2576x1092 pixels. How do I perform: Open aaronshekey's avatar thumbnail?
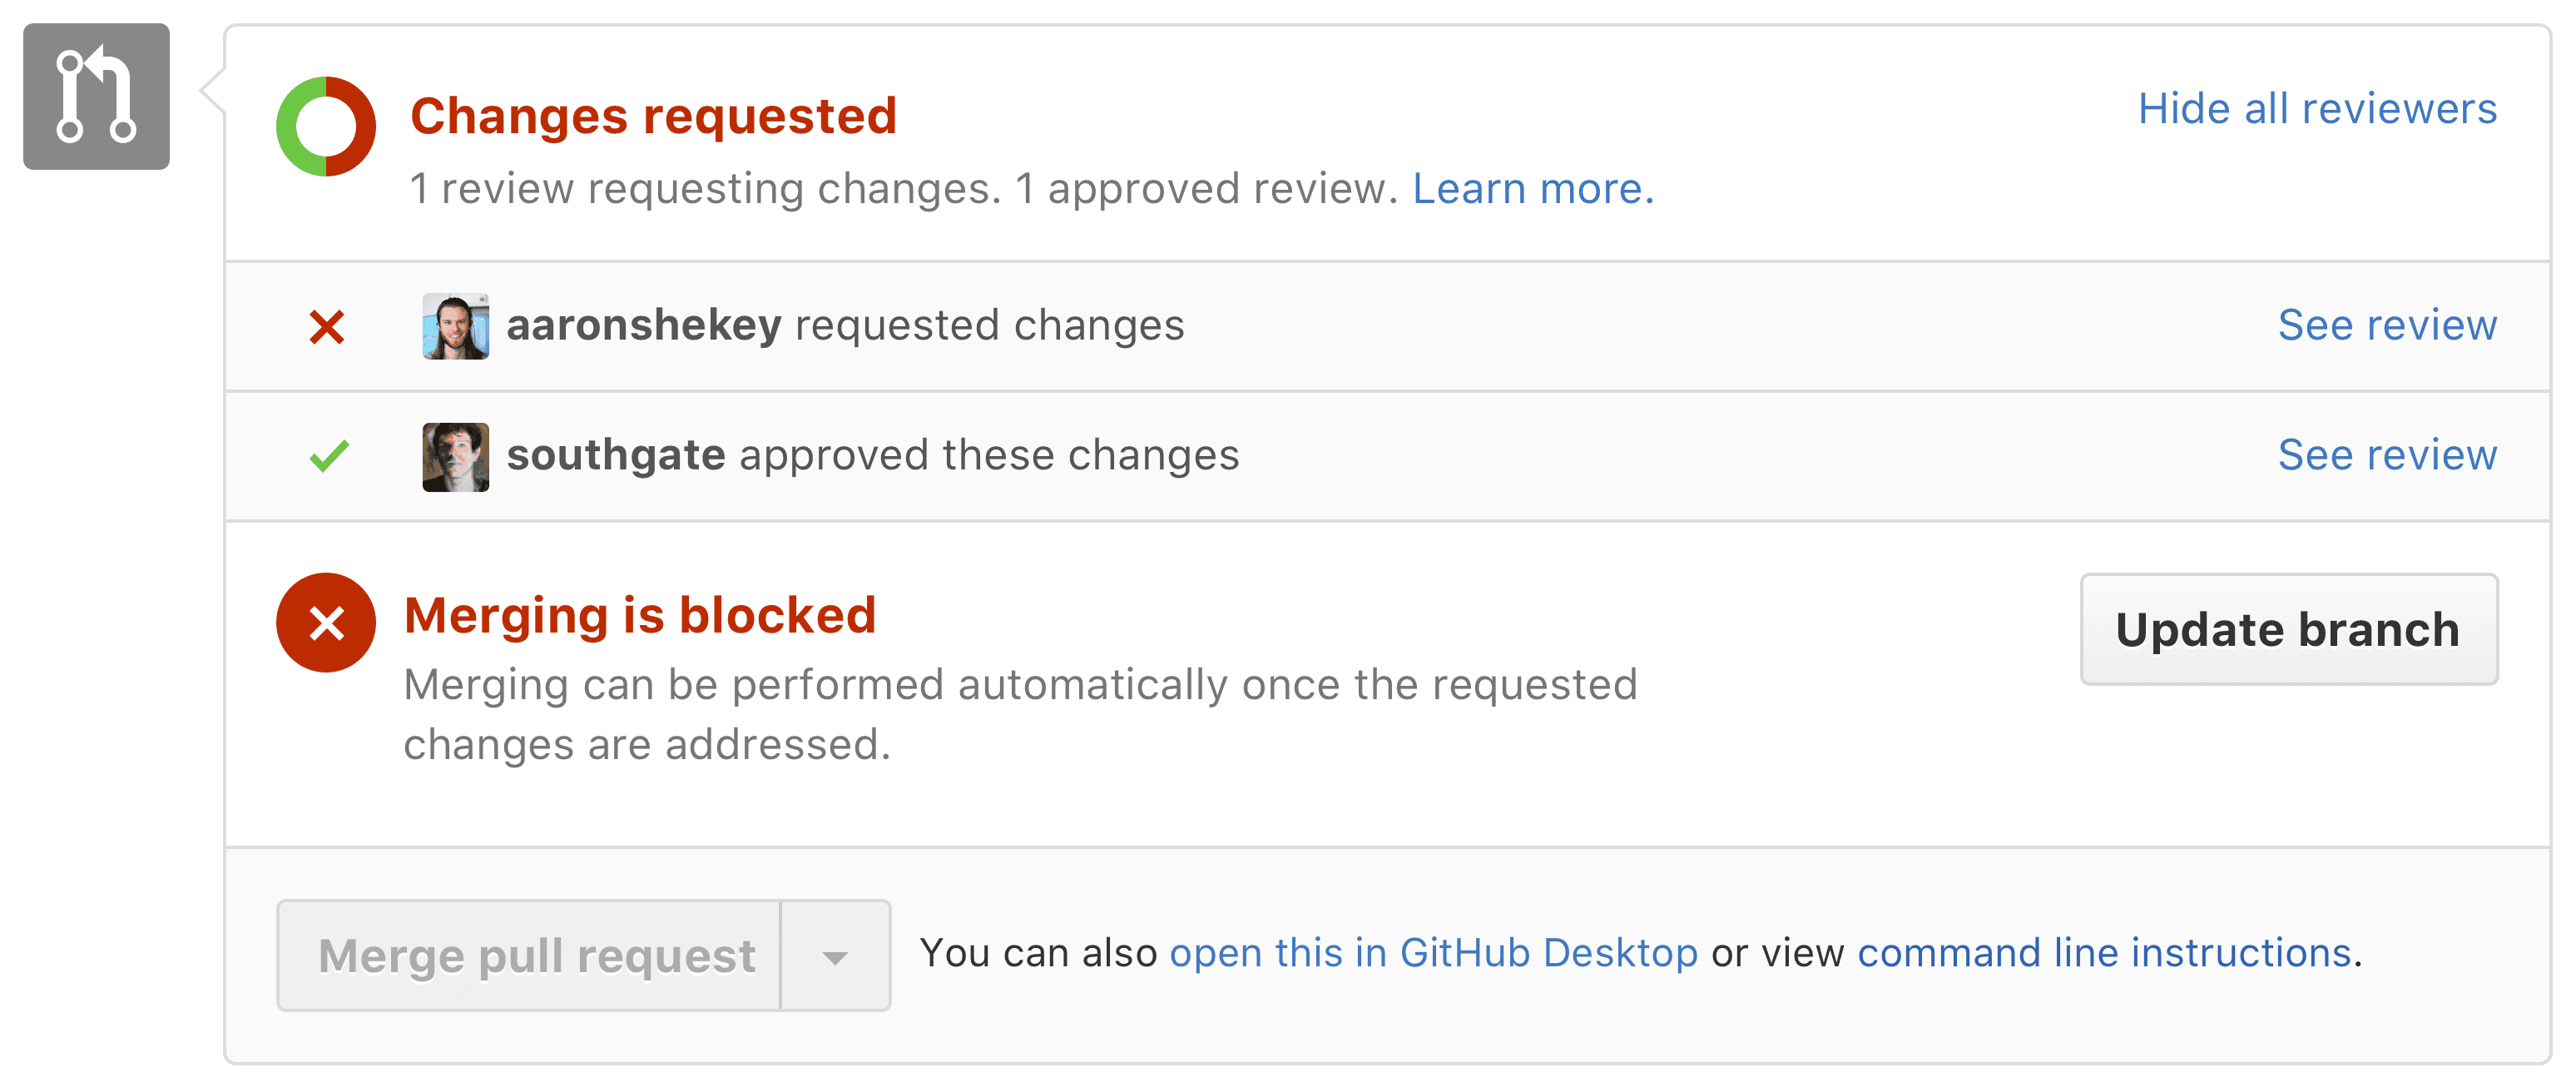[456, 326]
